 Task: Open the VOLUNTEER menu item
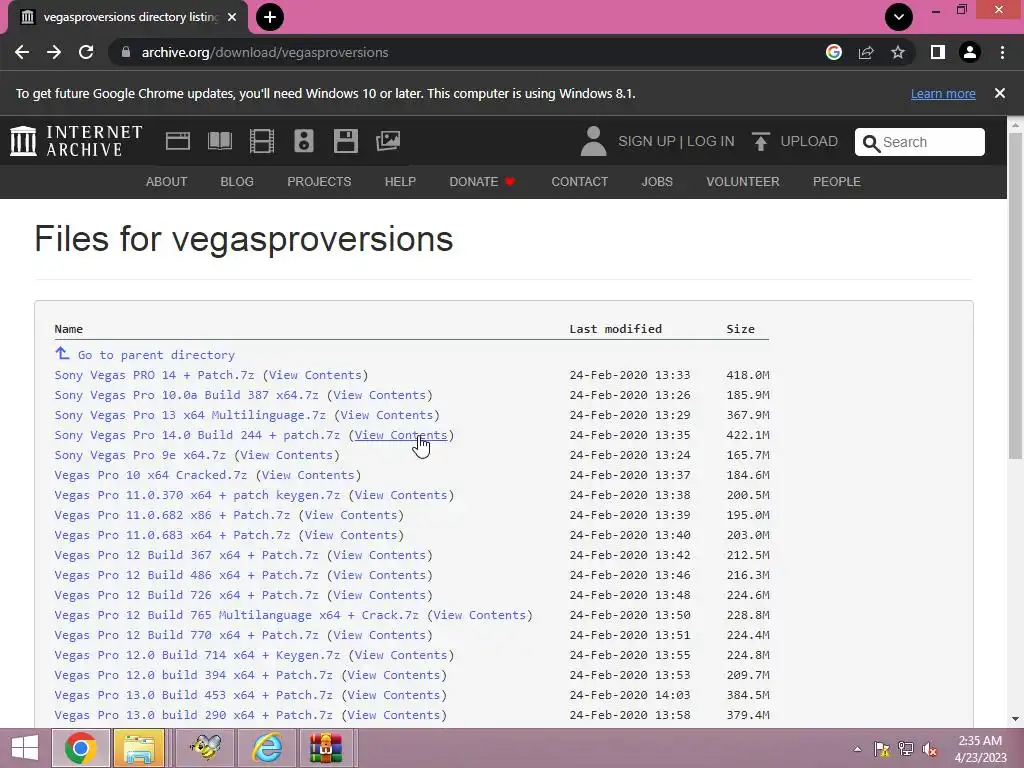point(743,182)
